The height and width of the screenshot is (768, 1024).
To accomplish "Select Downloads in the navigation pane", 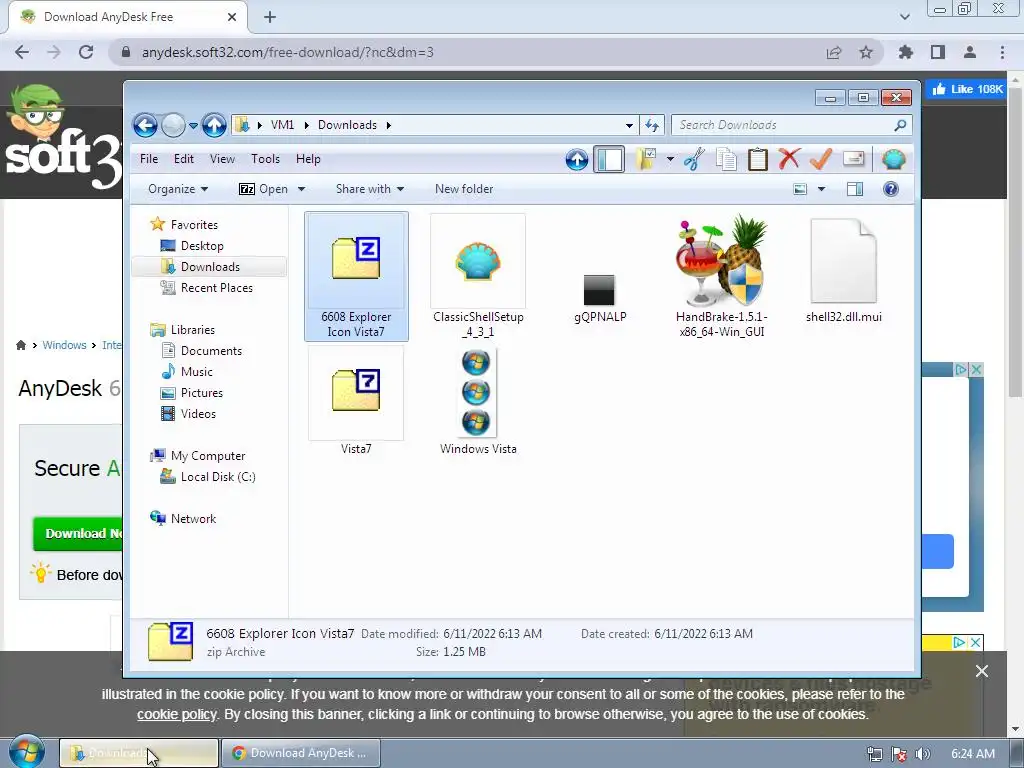I will coord(209,266).
